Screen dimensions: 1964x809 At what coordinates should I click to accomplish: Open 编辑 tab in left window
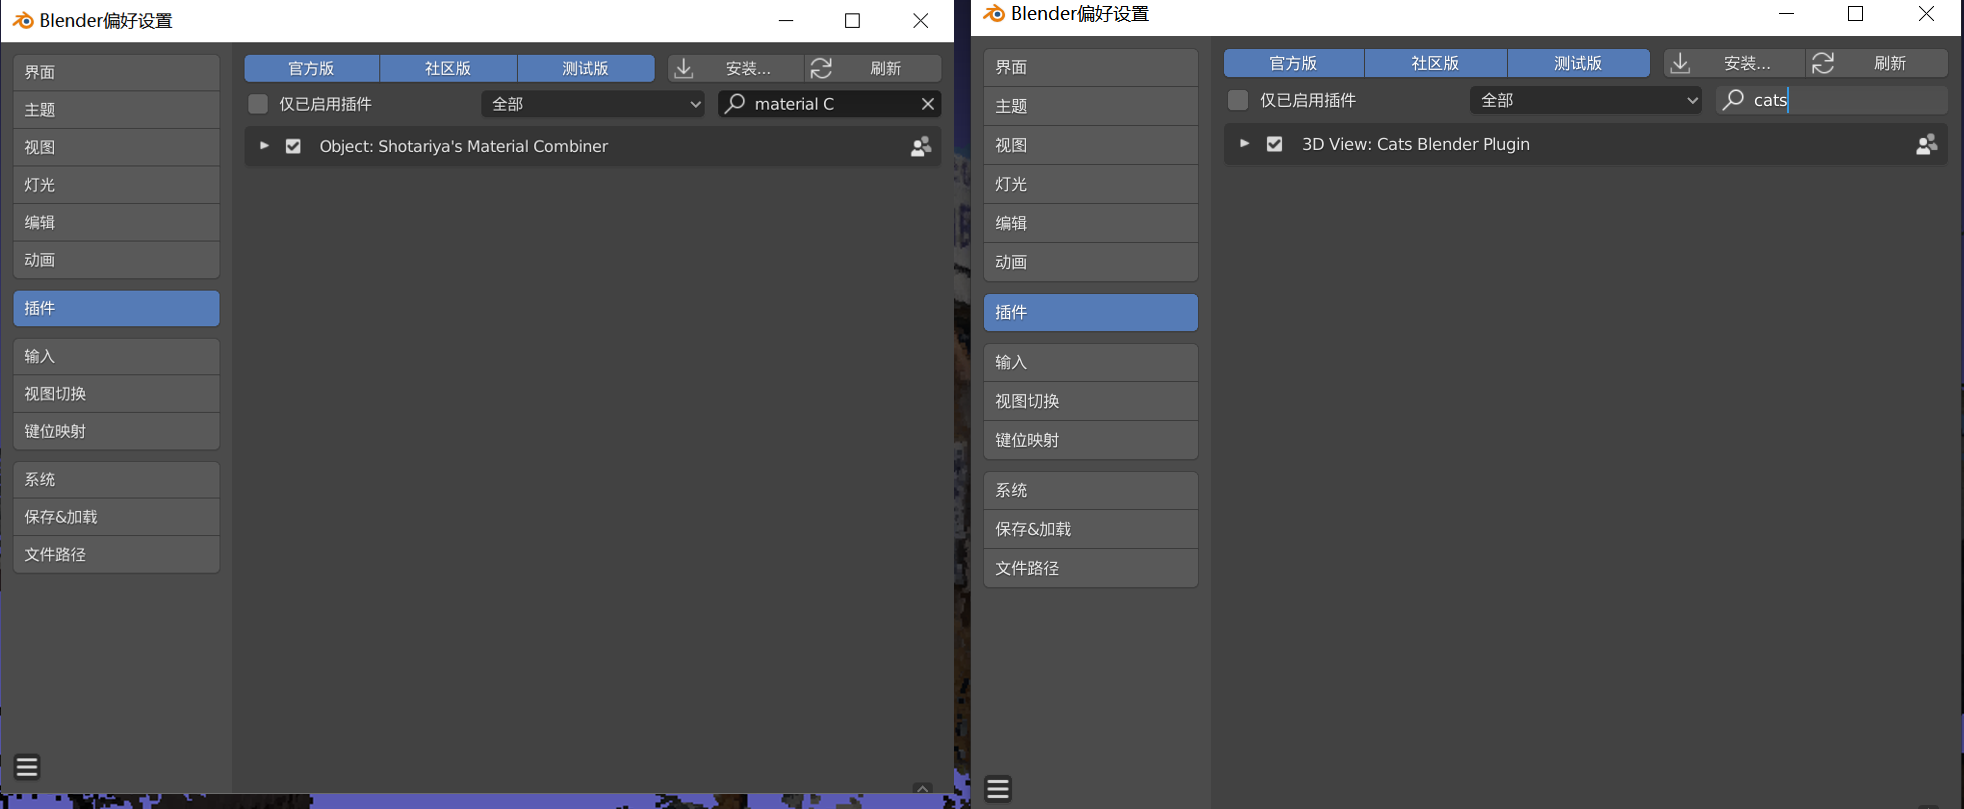[116, 222]
